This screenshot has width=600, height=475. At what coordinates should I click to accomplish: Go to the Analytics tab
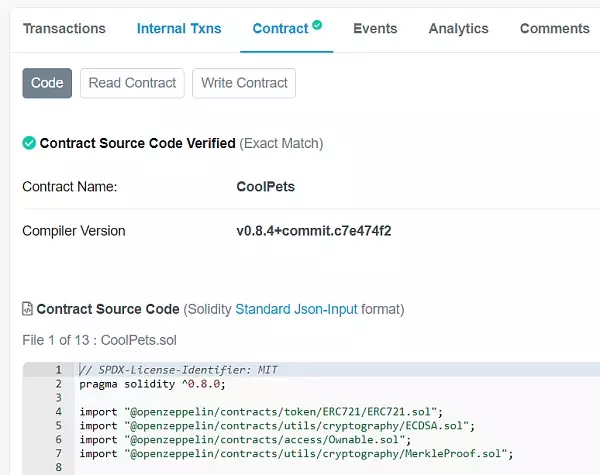pyautogui.click(x=458, y=29)
